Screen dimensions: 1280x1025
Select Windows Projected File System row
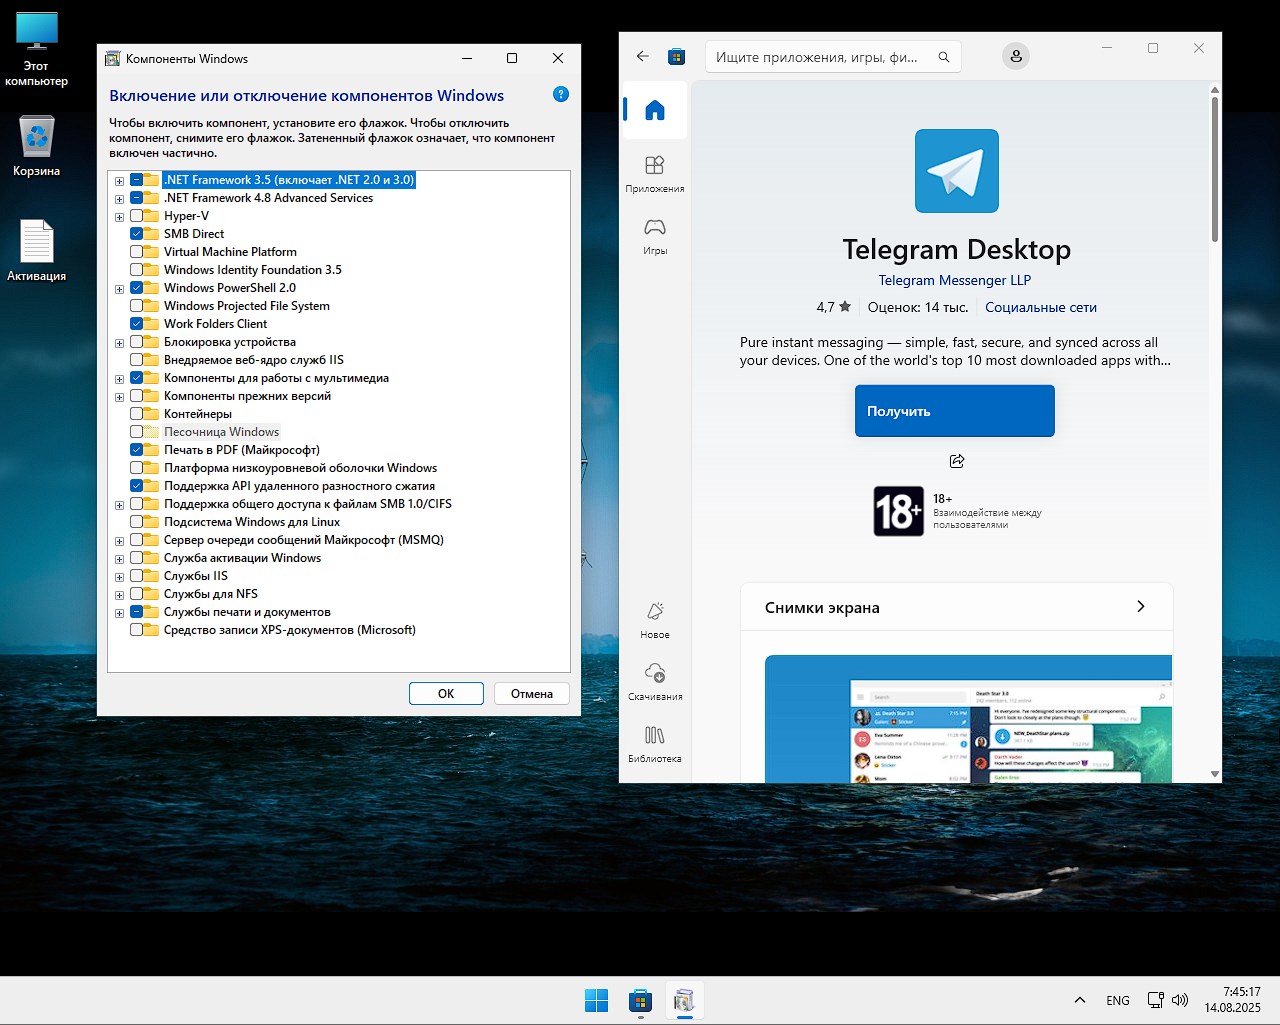(247, 306)
